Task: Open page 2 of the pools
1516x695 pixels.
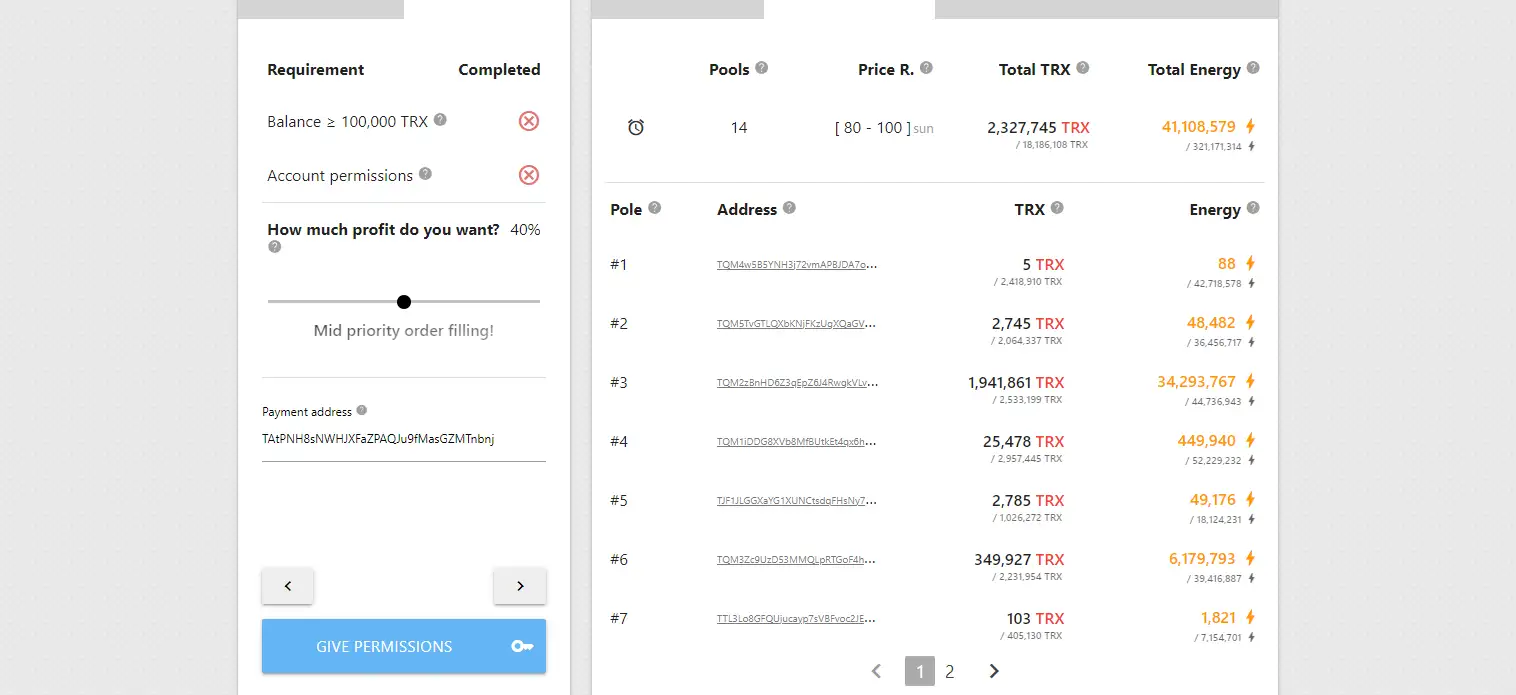Action: coord(950,672)
